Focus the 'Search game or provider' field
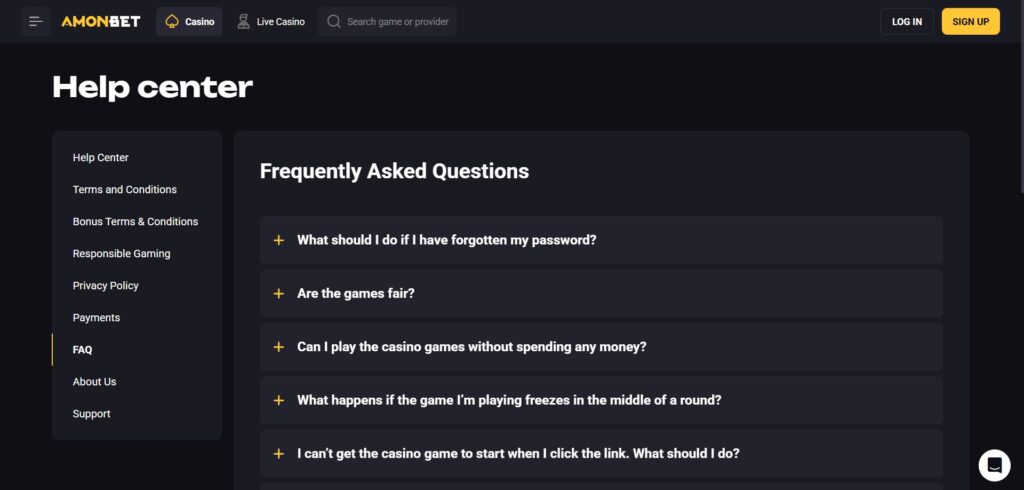Viewport: 1024px width, 490px height. pyautogui.click(x=397, y=21)
